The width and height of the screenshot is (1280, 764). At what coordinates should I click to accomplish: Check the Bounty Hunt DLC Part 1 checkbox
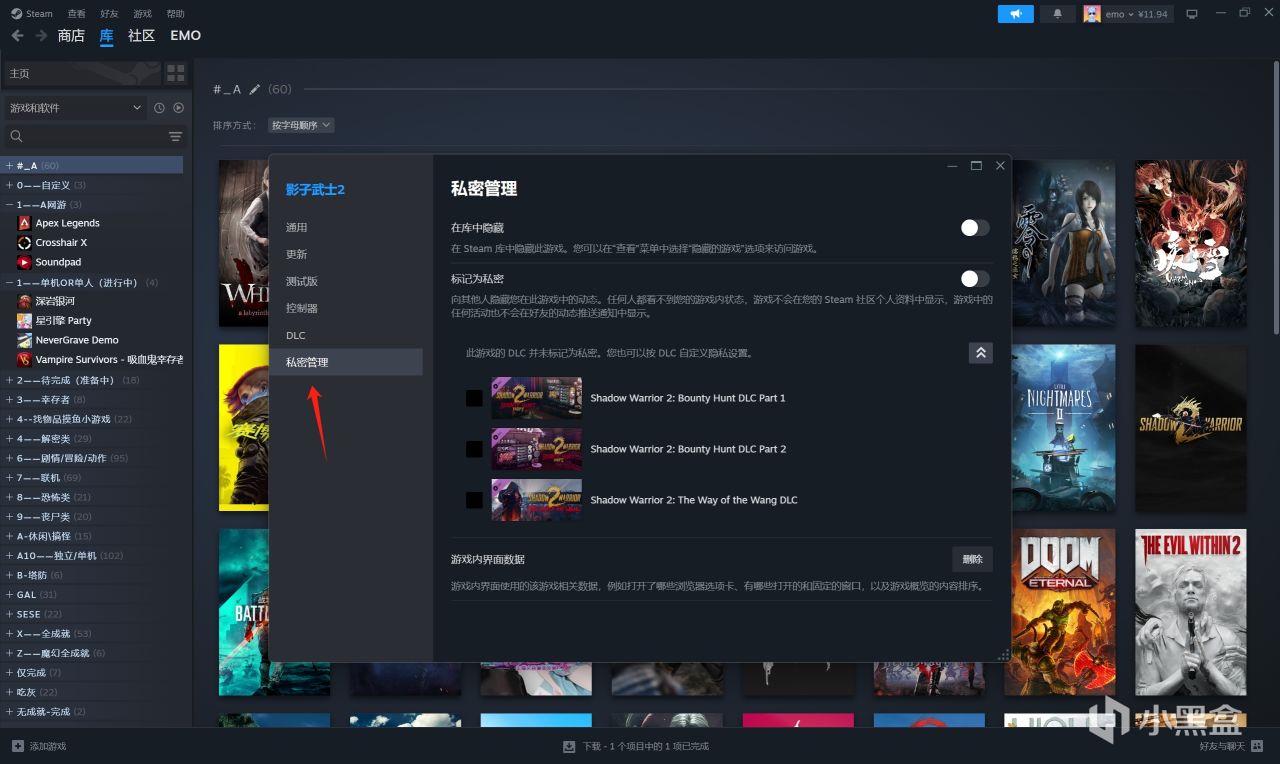coord(474,398)
